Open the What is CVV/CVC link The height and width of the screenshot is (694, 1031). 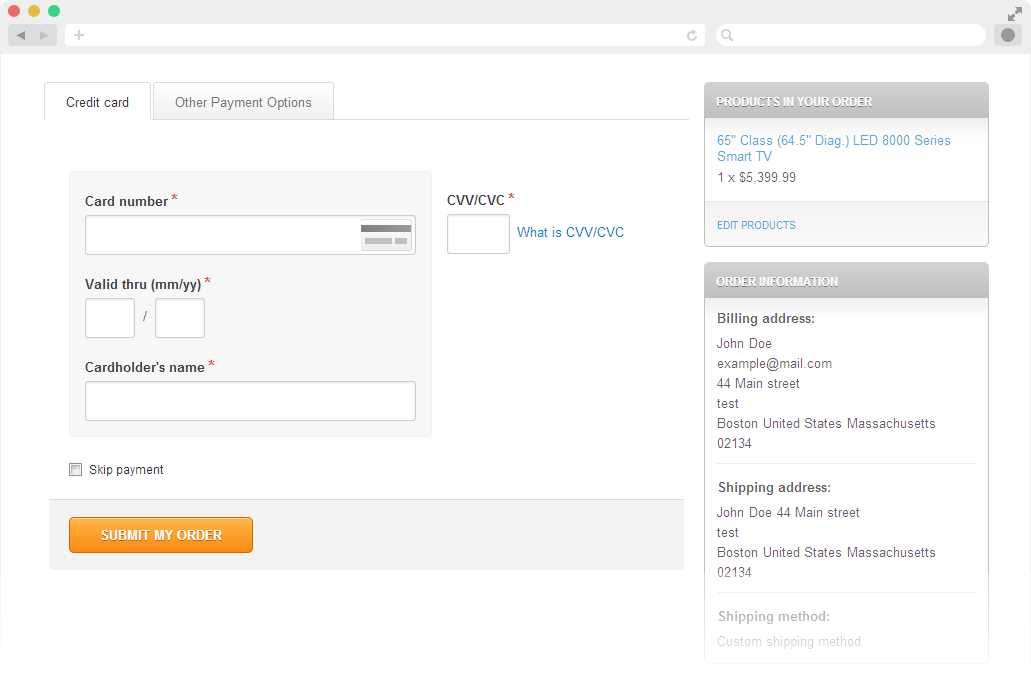(570, 233)
